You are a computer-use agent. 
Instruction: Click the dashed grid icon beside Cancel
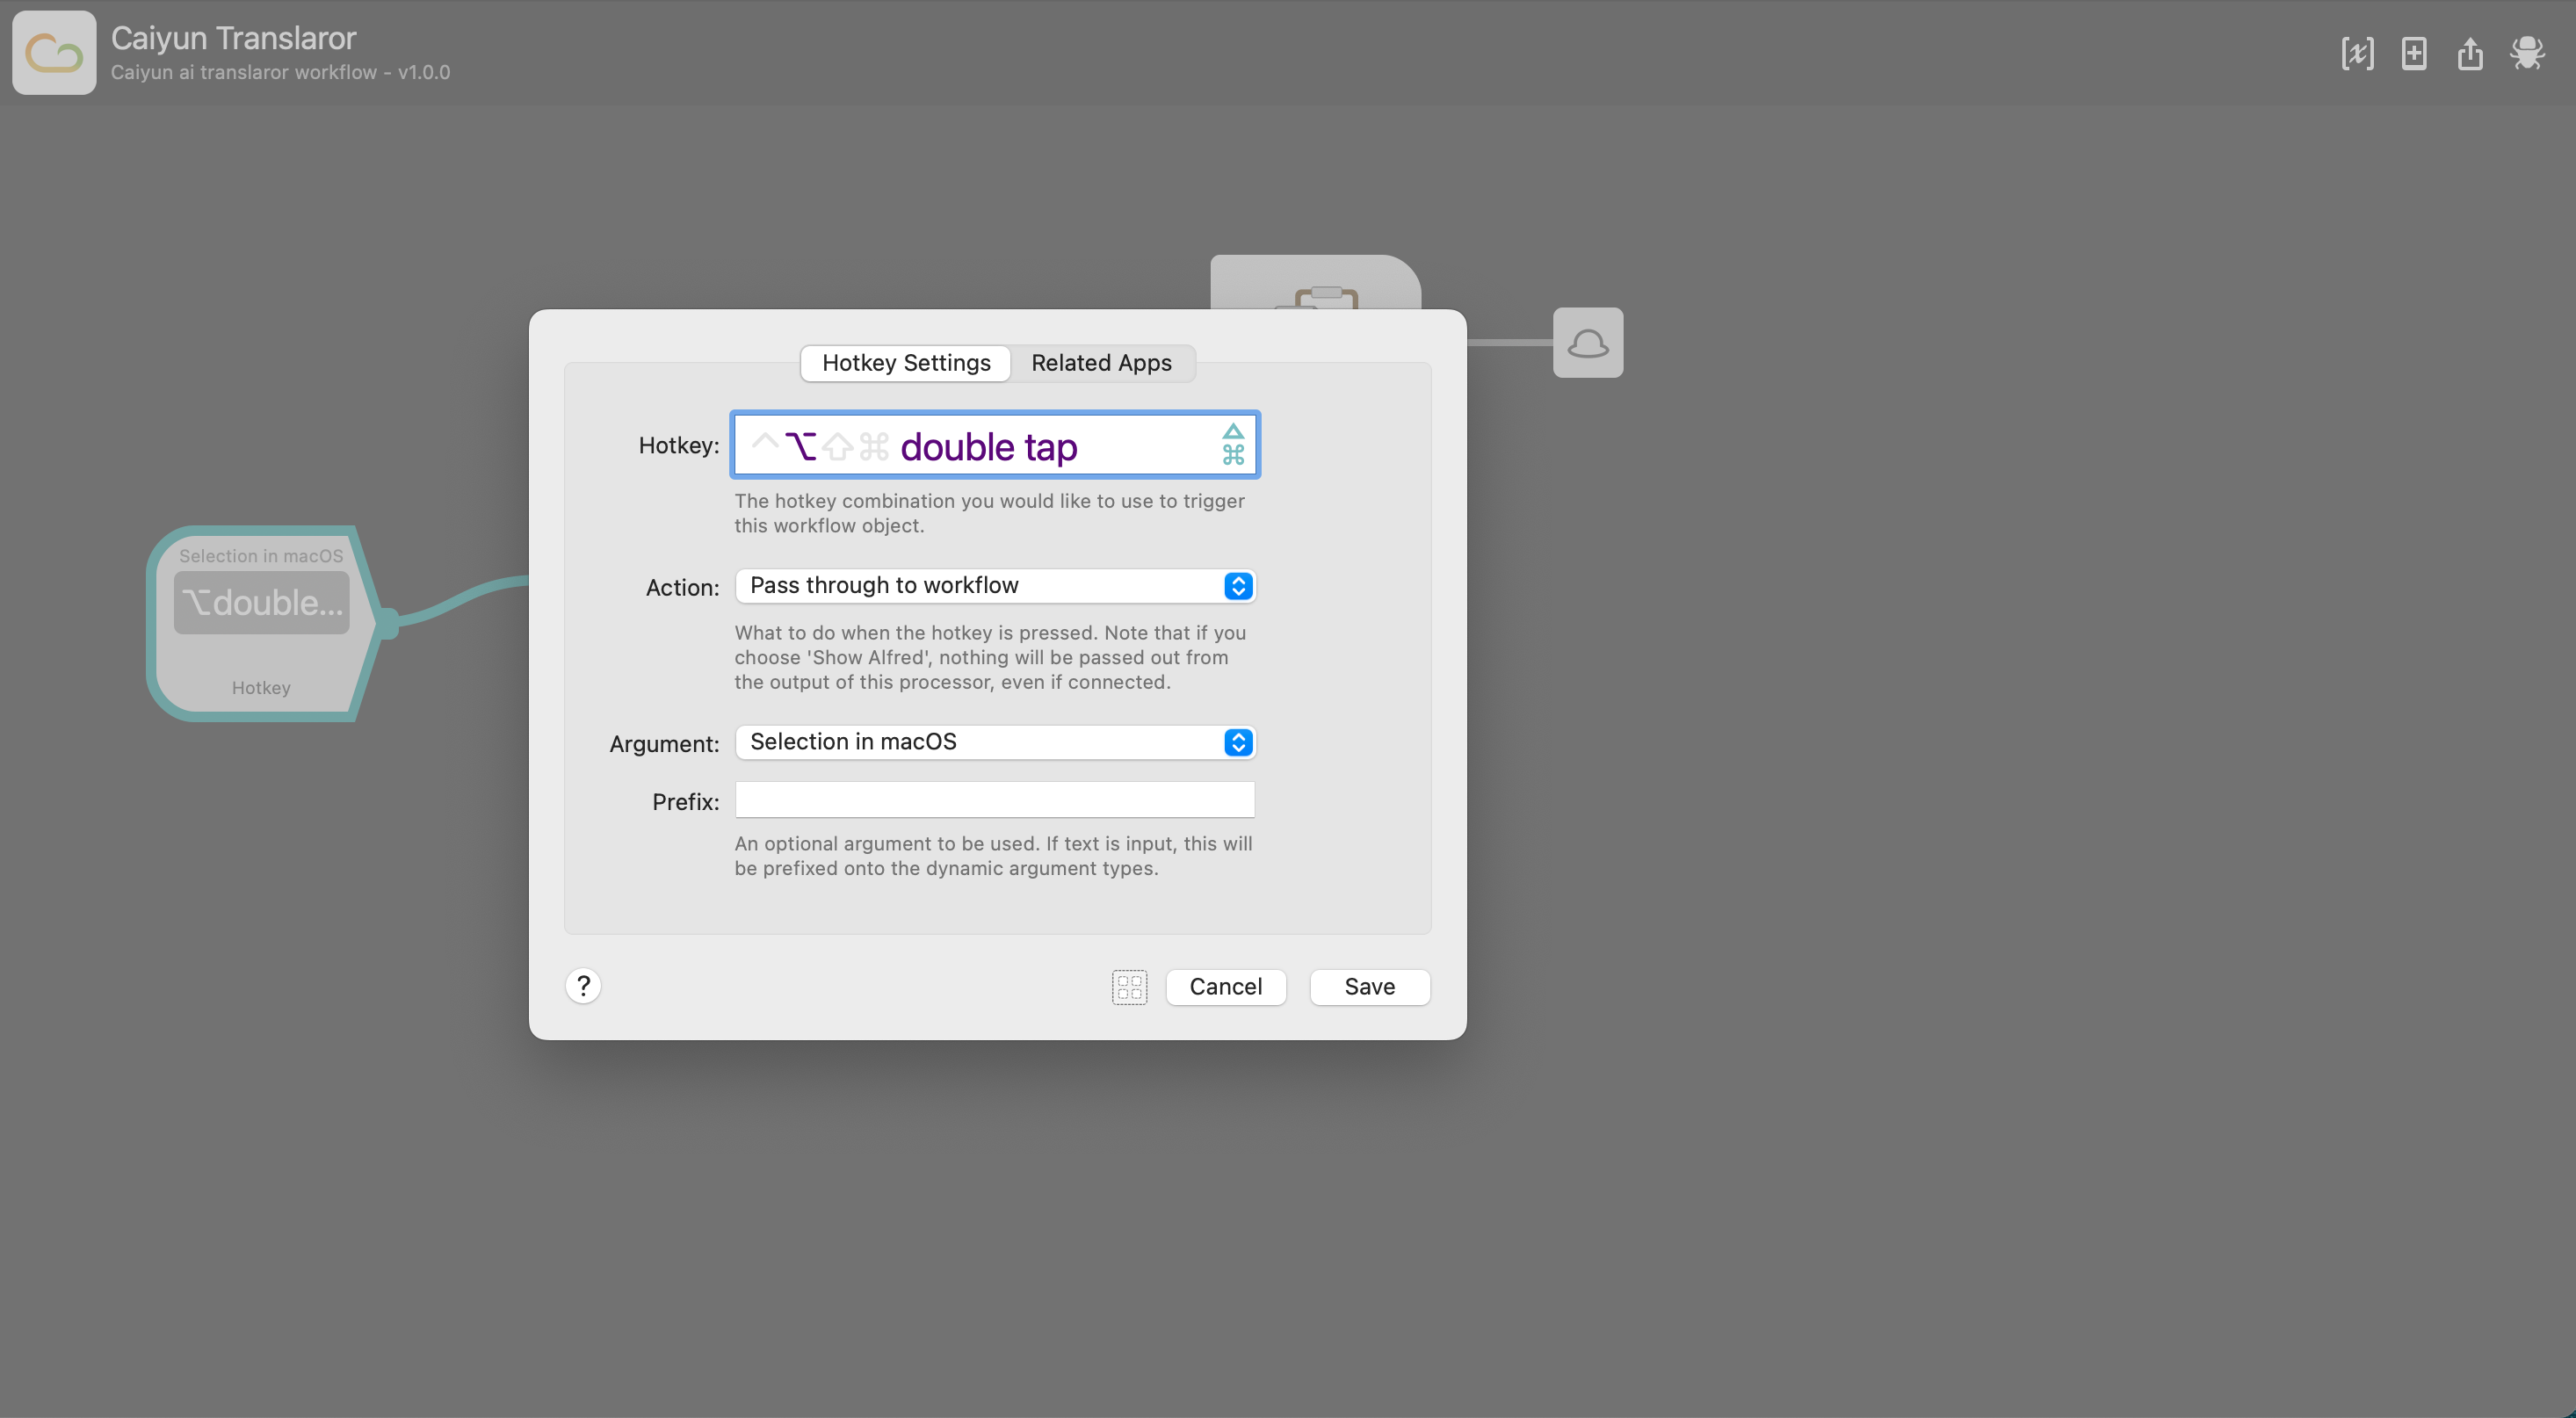click(x=1129, y=987)
